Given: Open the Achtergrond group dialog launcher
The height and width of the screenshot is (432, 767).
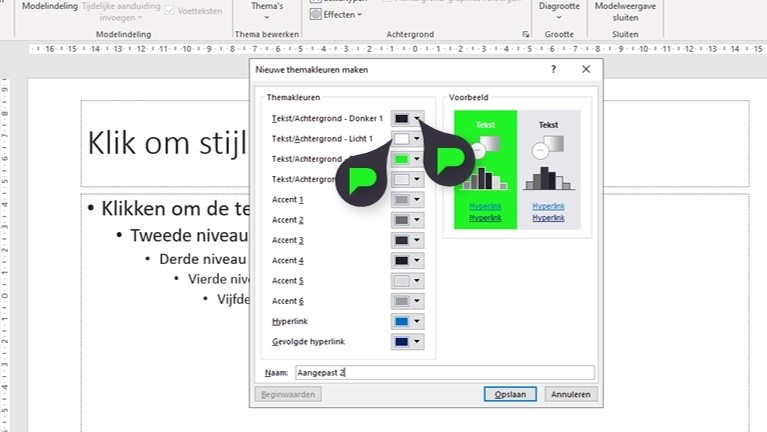Looking at the screenshot, I should [x=526, y=34].
